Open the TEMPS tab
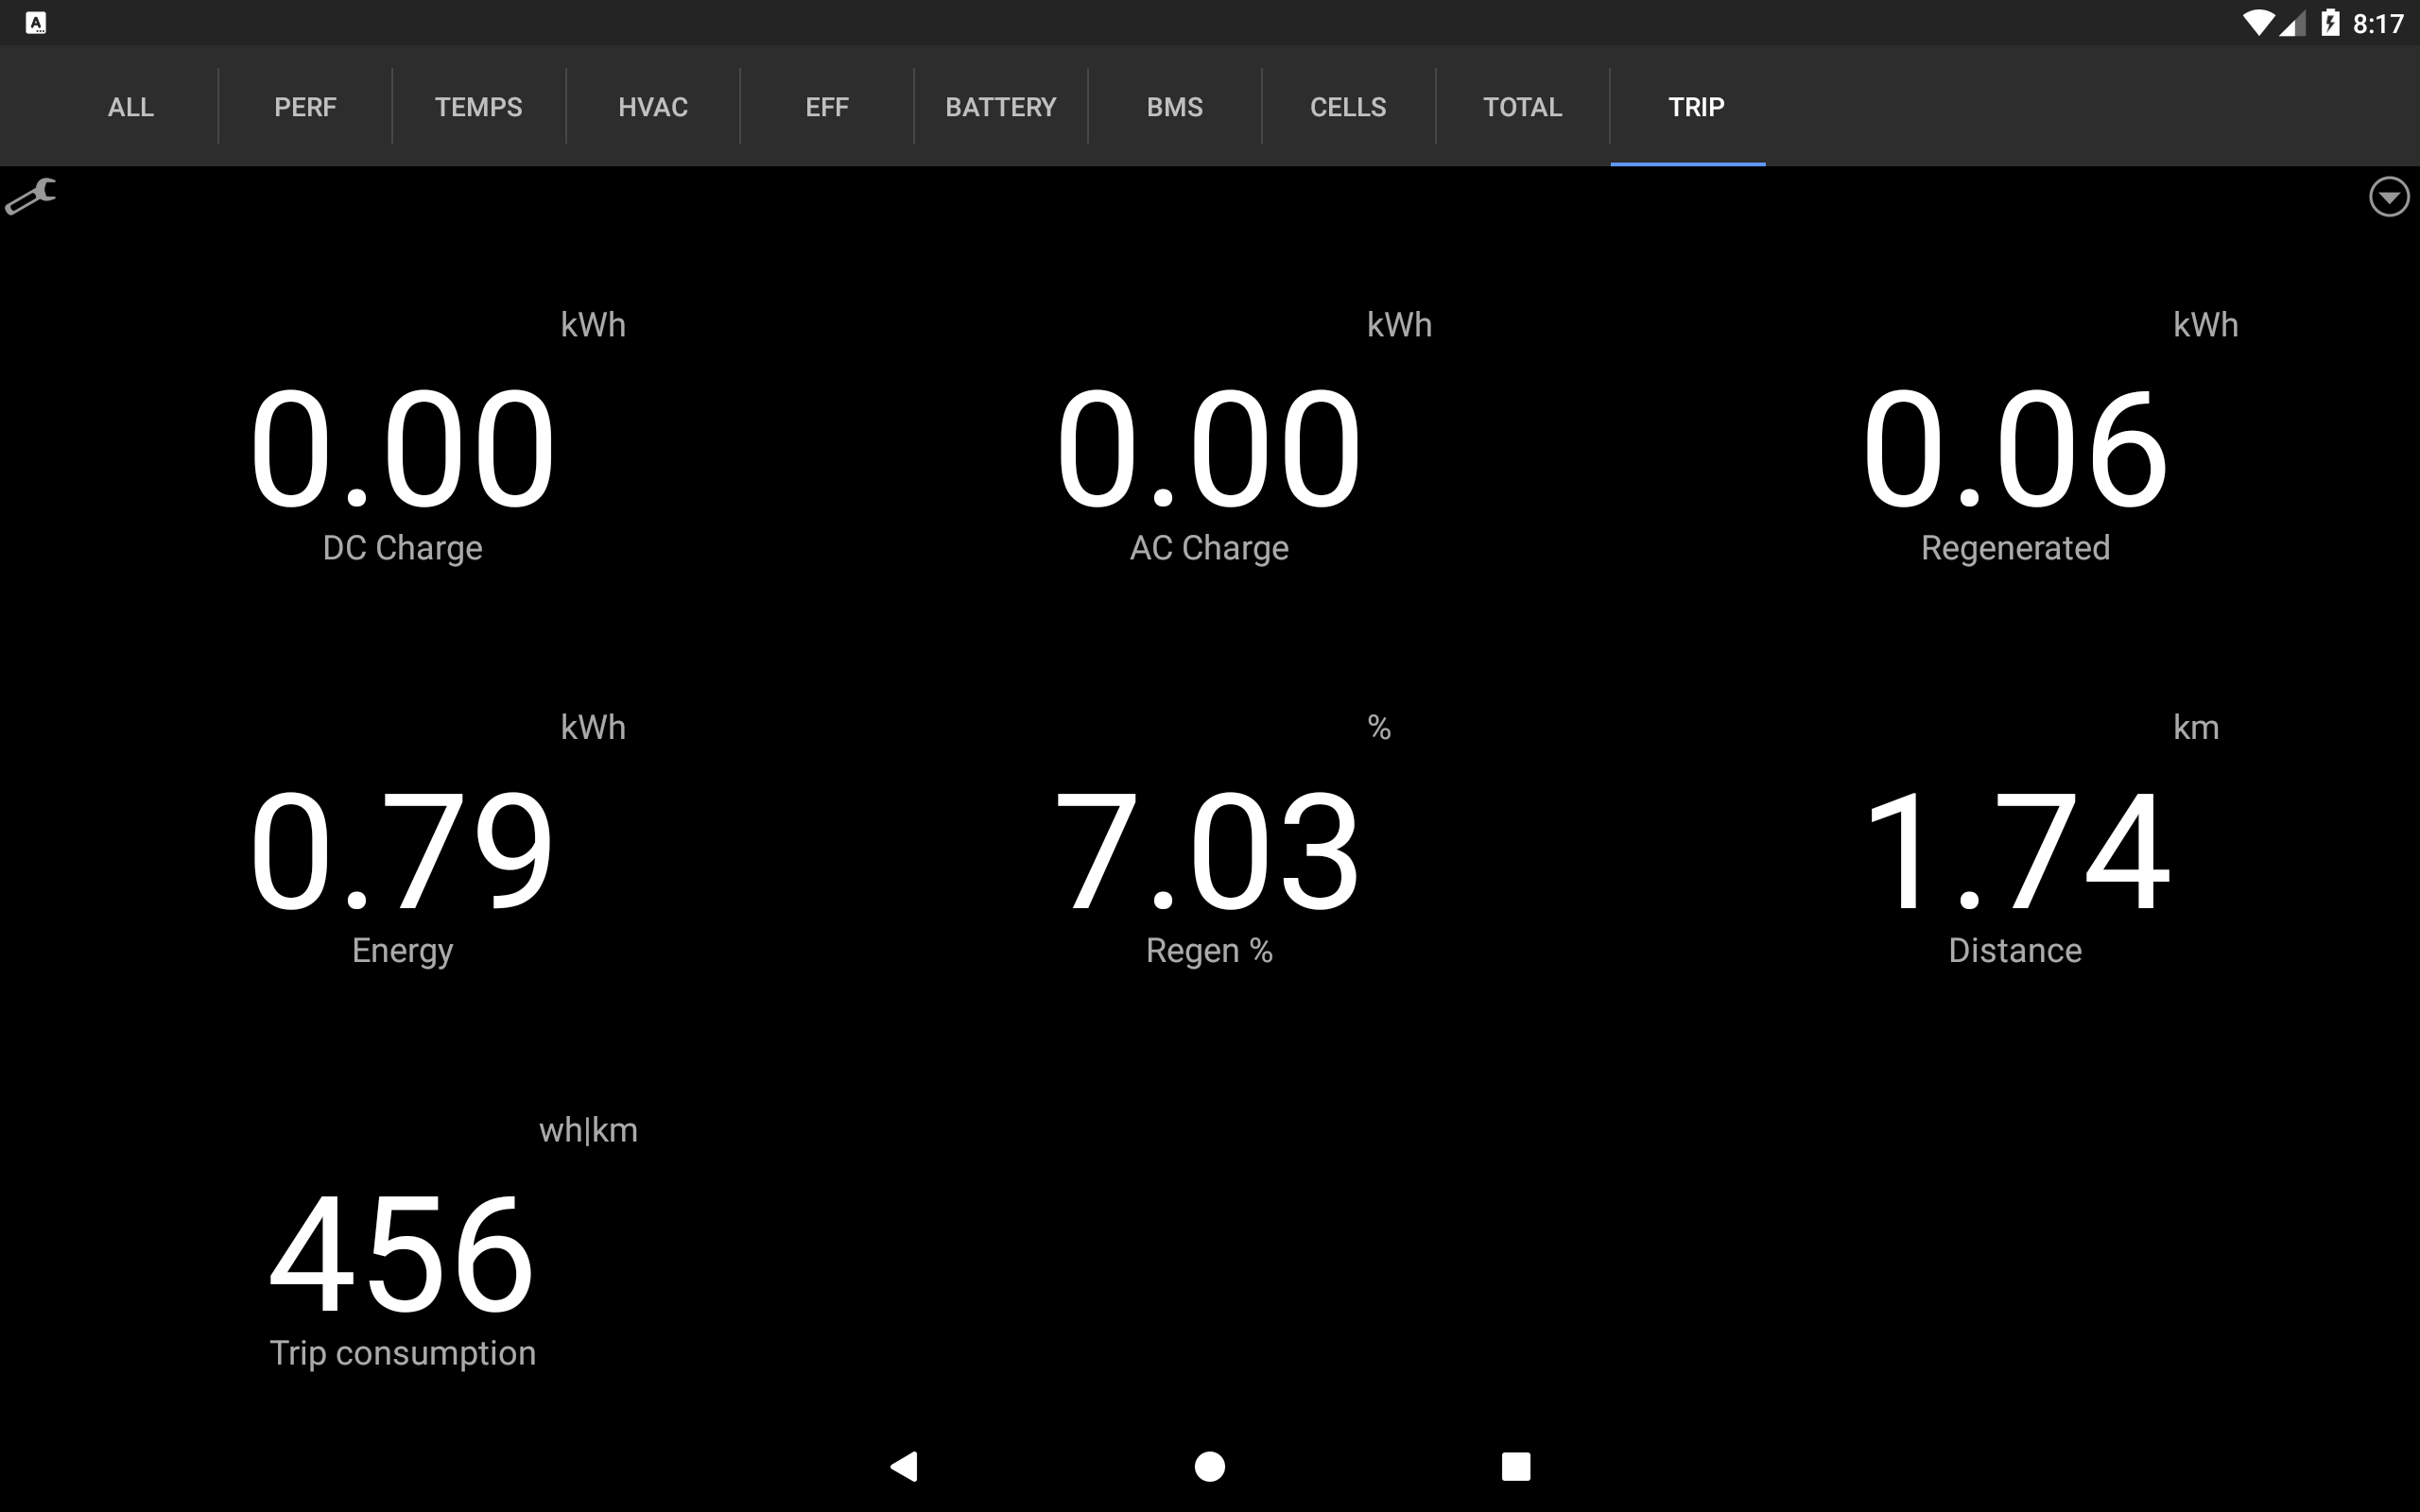This screenshot has height=1512, width=2420. pos(479,107)
